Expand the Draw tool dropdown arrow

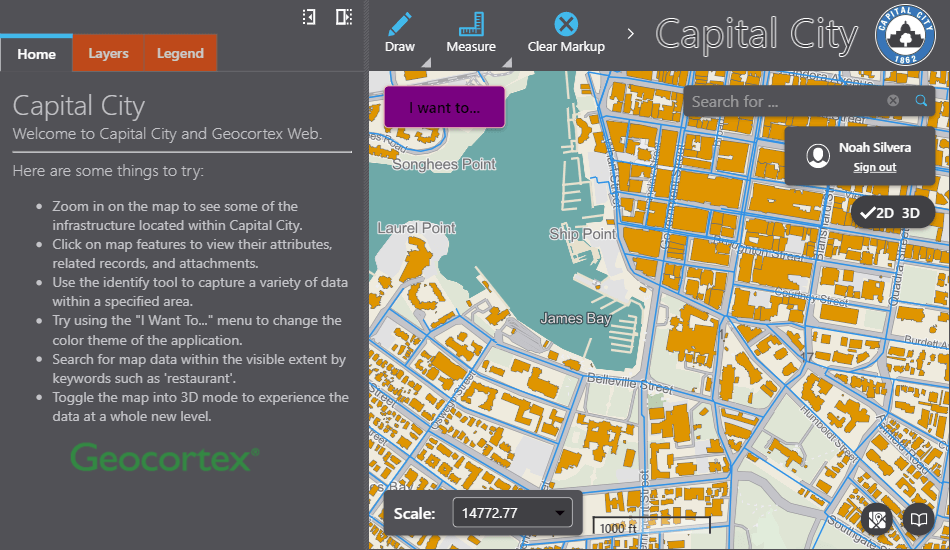point(427,63)
